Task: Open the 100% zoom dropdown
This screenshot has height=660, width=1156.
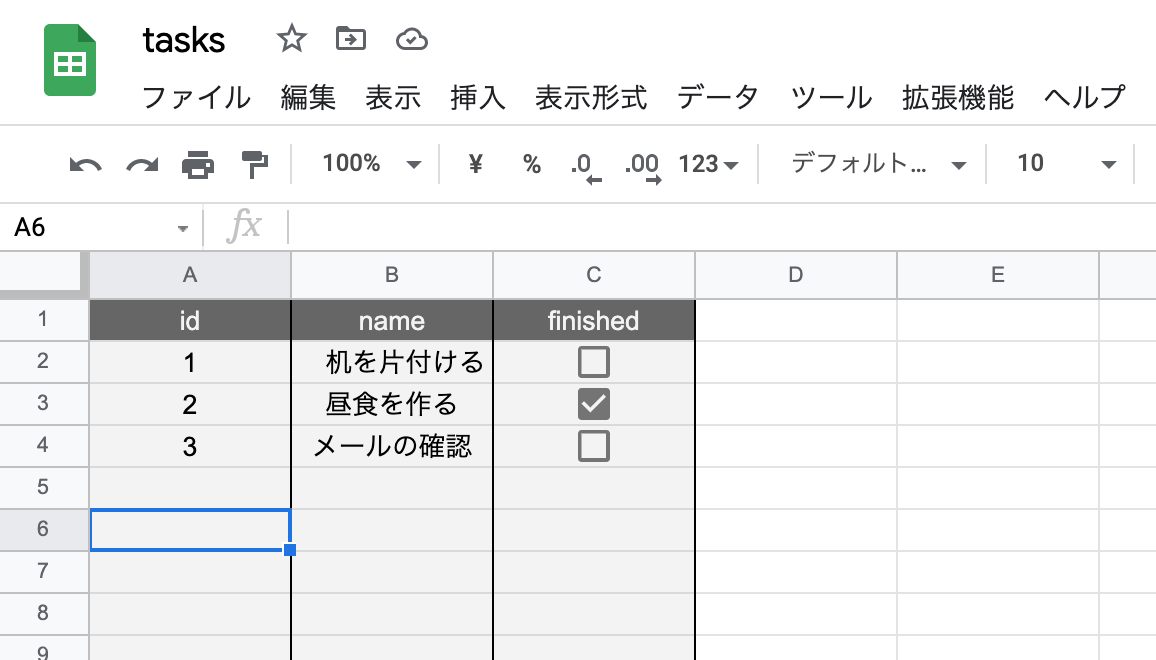Action: click(371, 164)
